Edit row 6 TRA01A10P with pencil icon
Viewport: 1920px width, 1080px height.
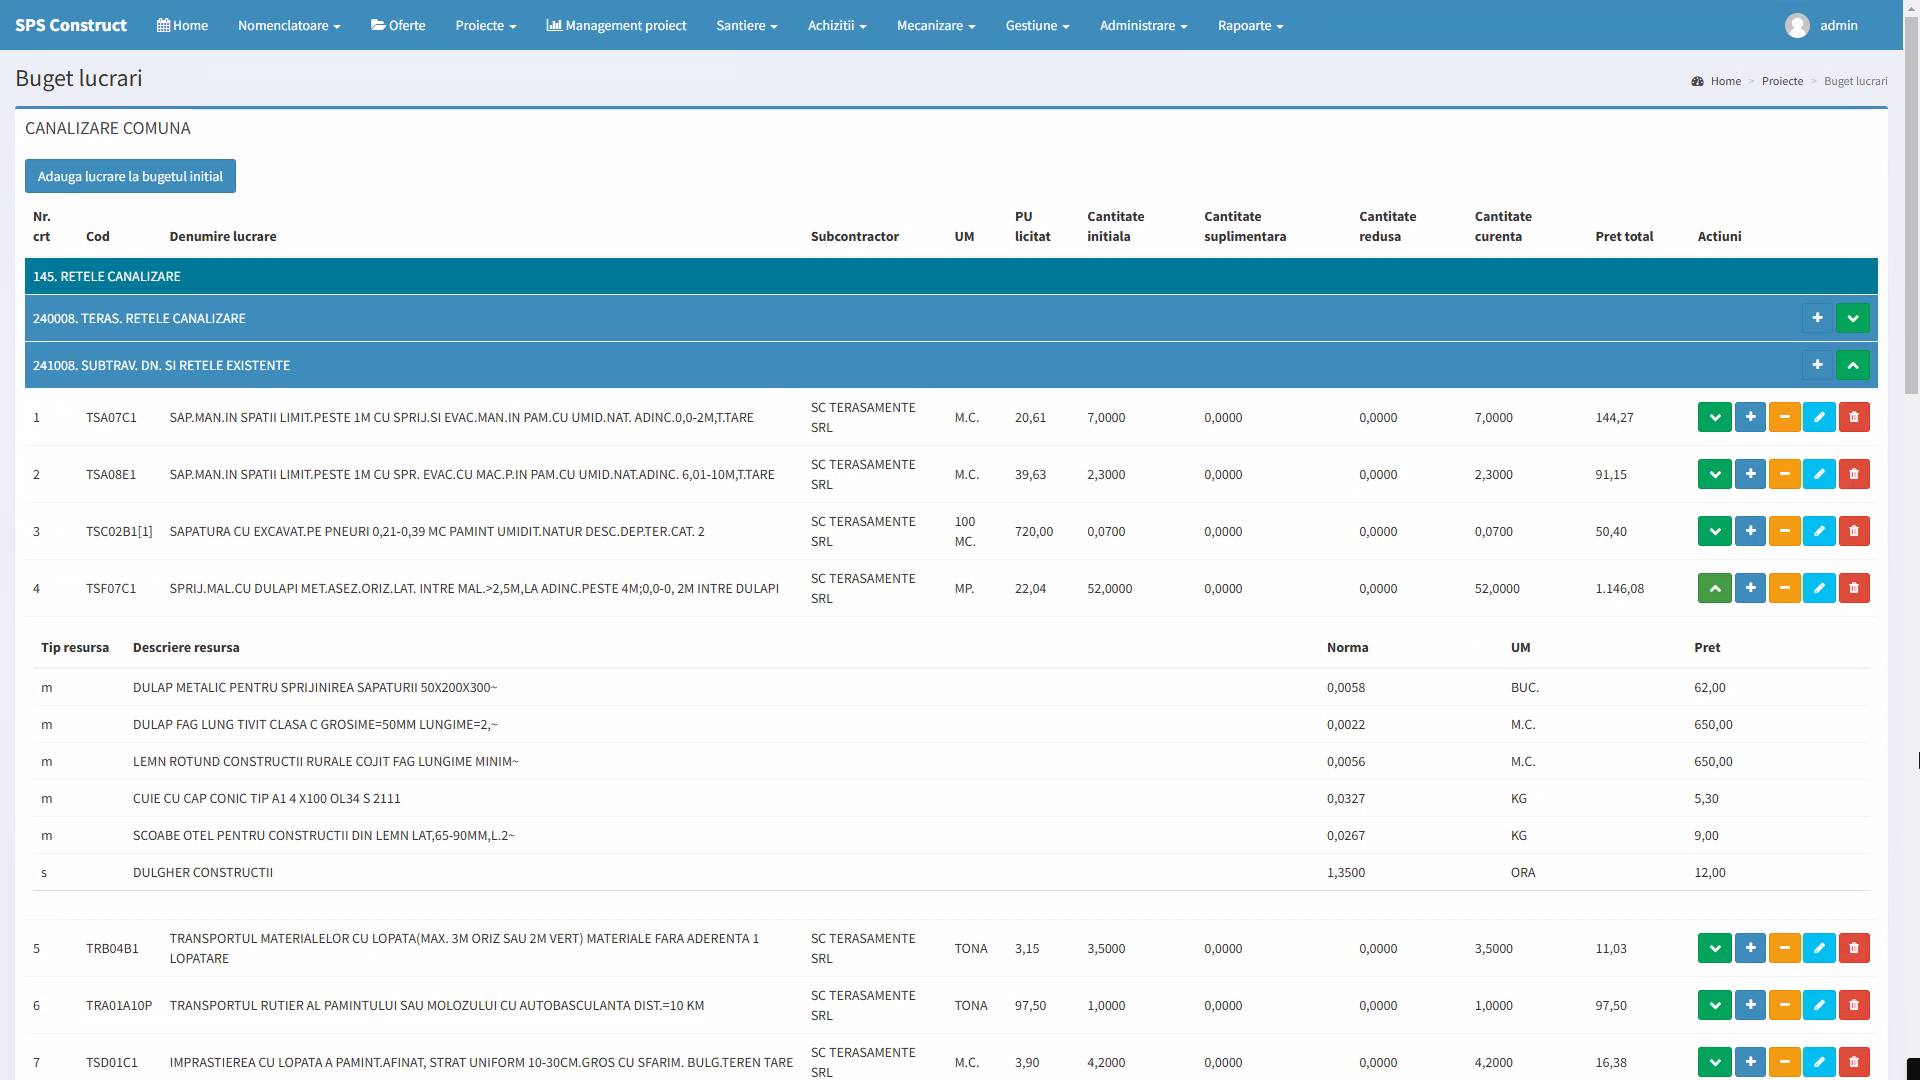coord(1819,1006)
